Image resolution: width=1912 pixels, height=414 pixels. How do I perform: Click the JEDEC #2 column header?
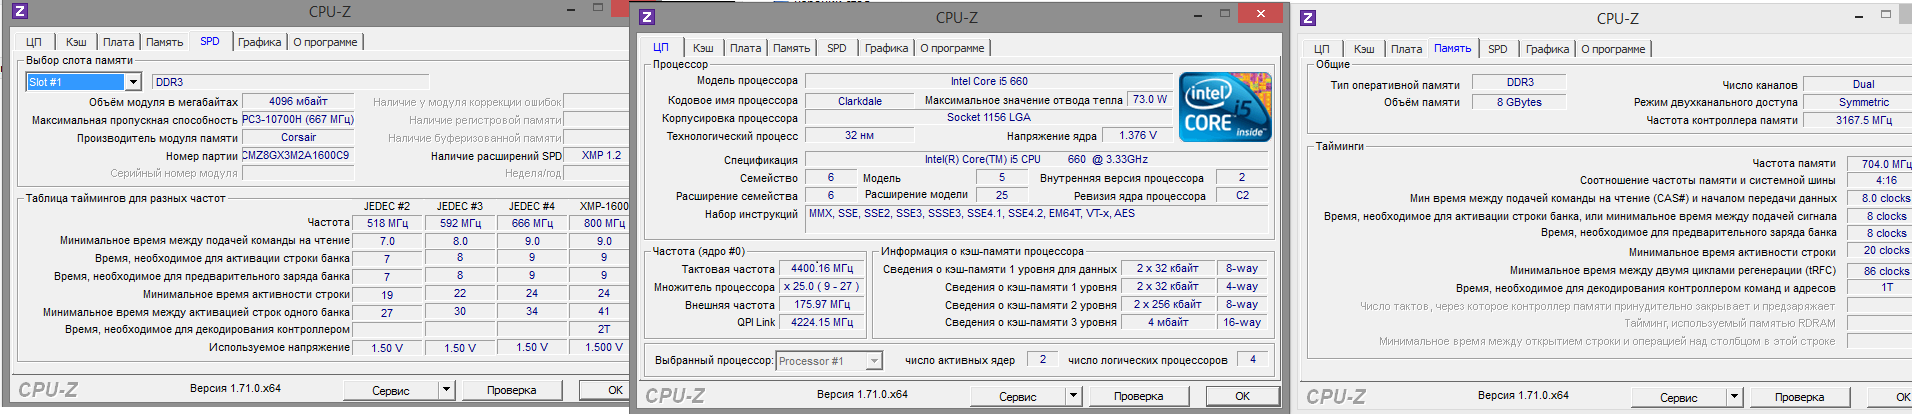pyautogui.click(x=387, y=206)
